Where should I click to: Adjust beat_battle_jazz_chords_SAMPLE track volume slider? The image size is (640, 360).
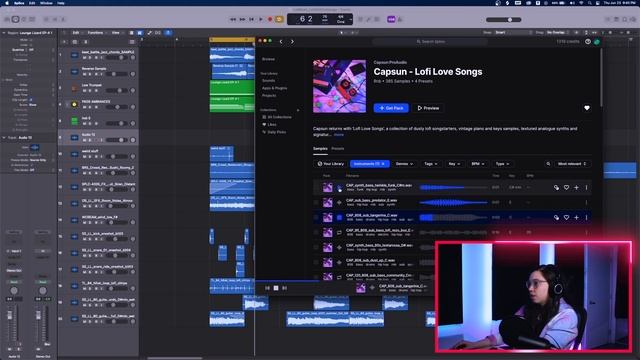(117, 58)
